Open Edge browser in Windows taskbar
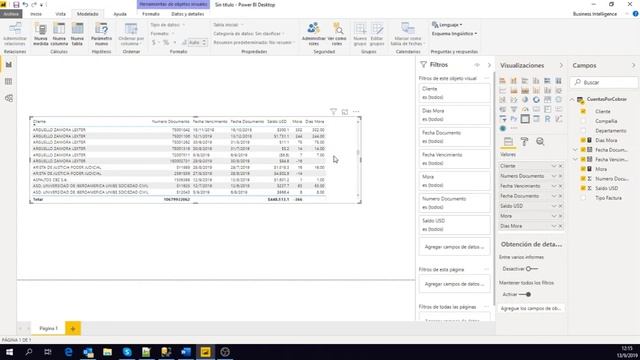This screenshot has width=640, height=360. [x=68, y=352]
